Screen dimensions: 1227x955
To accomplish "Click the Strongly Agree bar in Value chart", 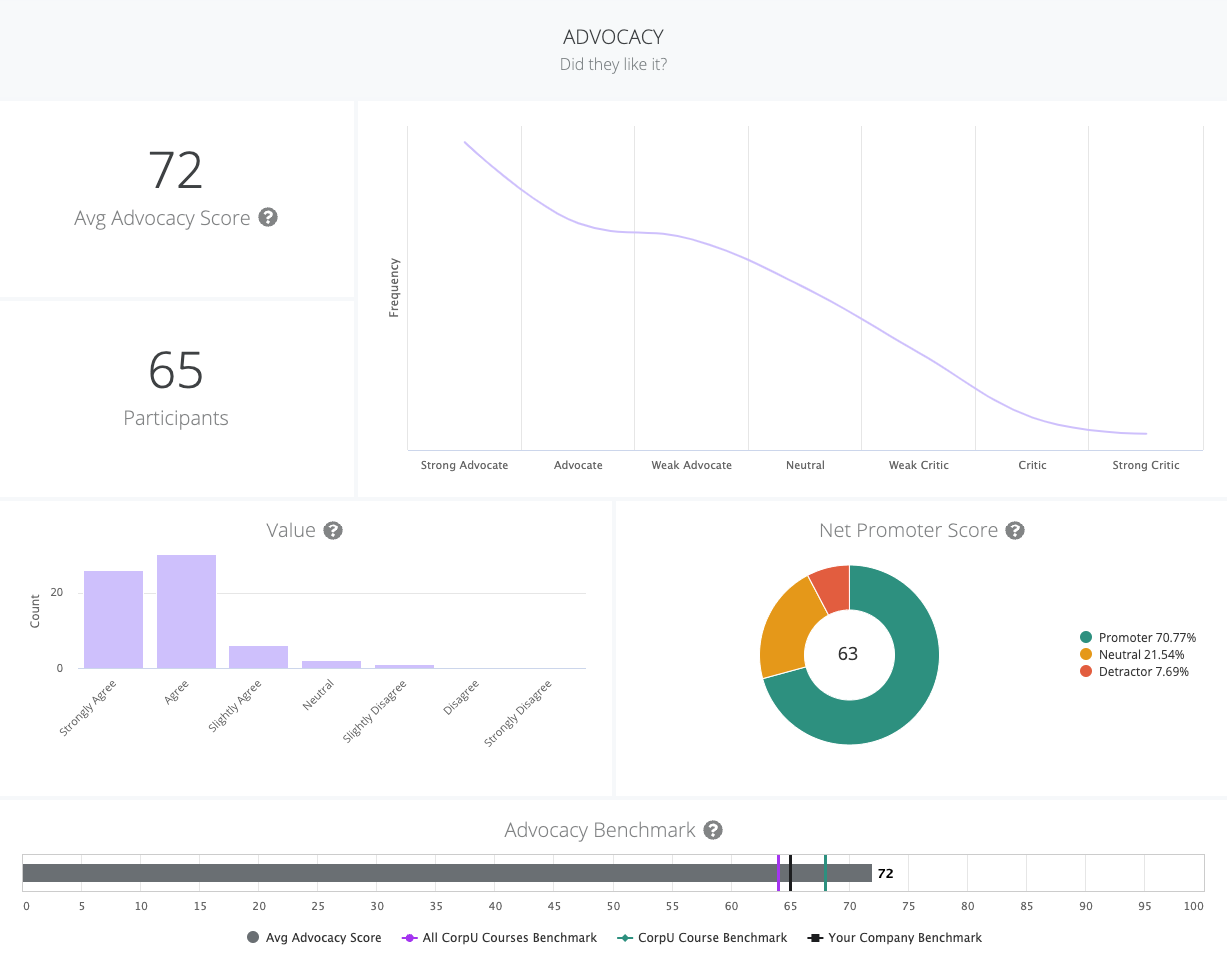I will click(x=113, y=619).
